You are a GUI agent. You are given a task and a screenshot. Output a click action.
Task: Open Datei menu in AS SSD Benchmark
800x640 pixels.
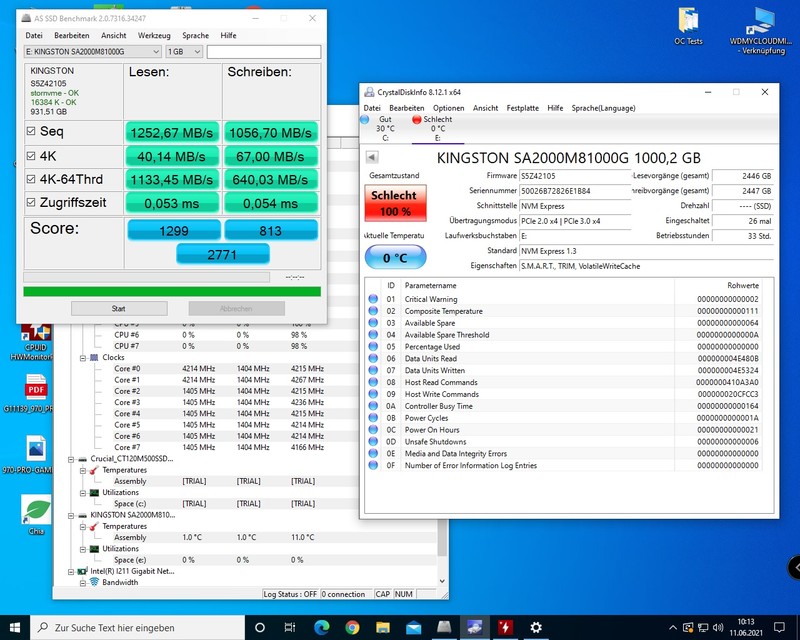click(34, 35)
